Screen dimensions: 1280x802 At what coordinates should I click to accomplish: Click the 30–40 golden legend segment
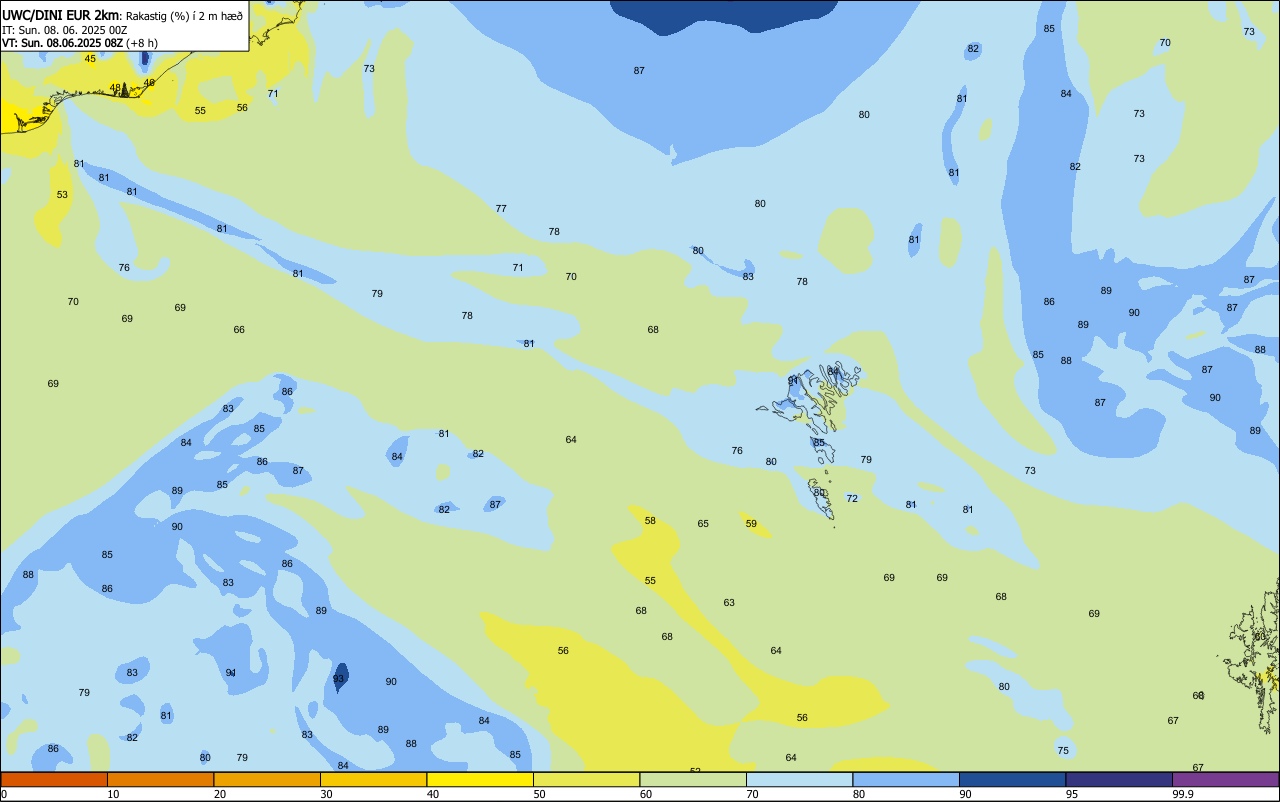pyautogui.click(x=373, y=779)
